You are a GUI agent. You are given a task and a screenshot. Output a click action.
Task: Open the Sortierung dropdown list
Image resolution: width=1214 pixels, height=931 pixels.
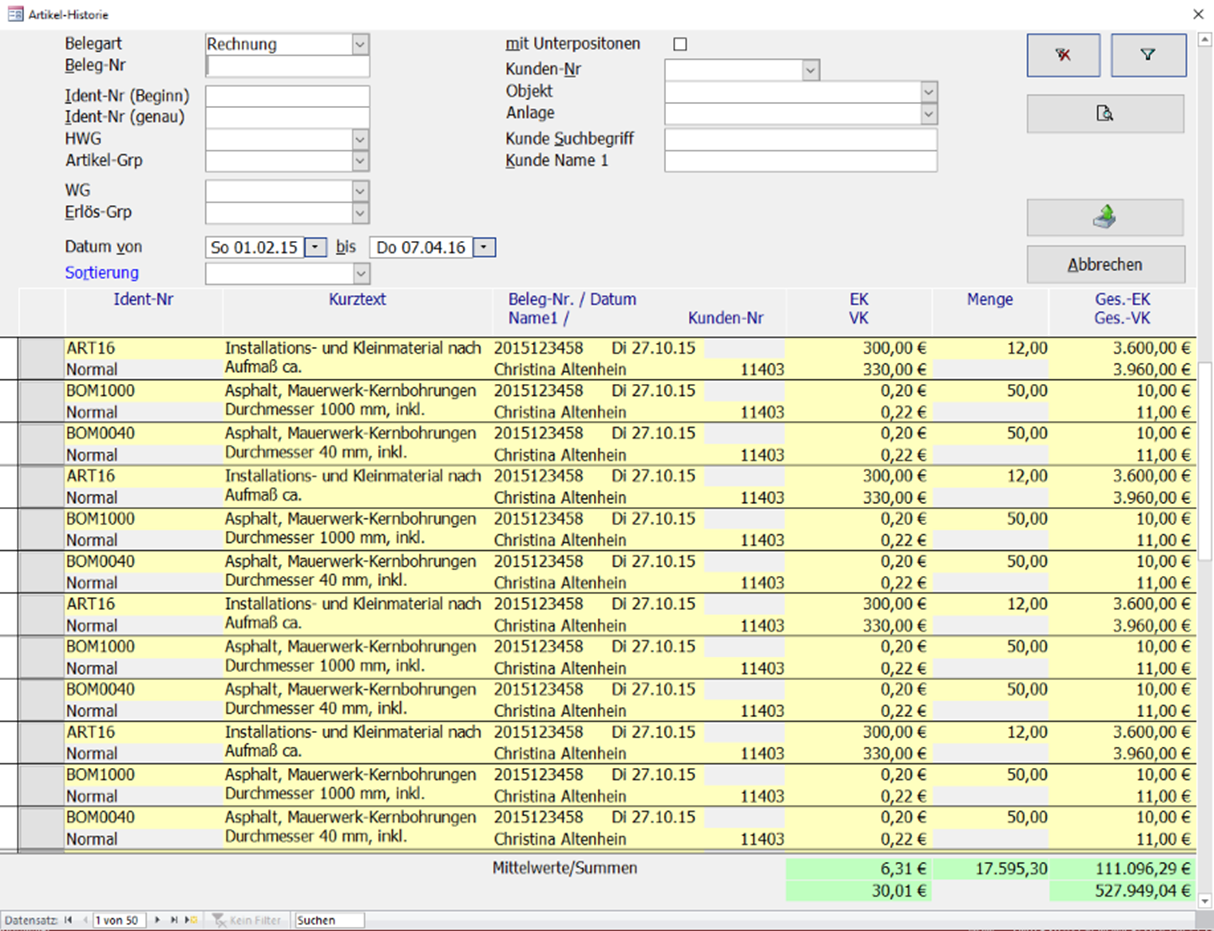pos(360,273)
